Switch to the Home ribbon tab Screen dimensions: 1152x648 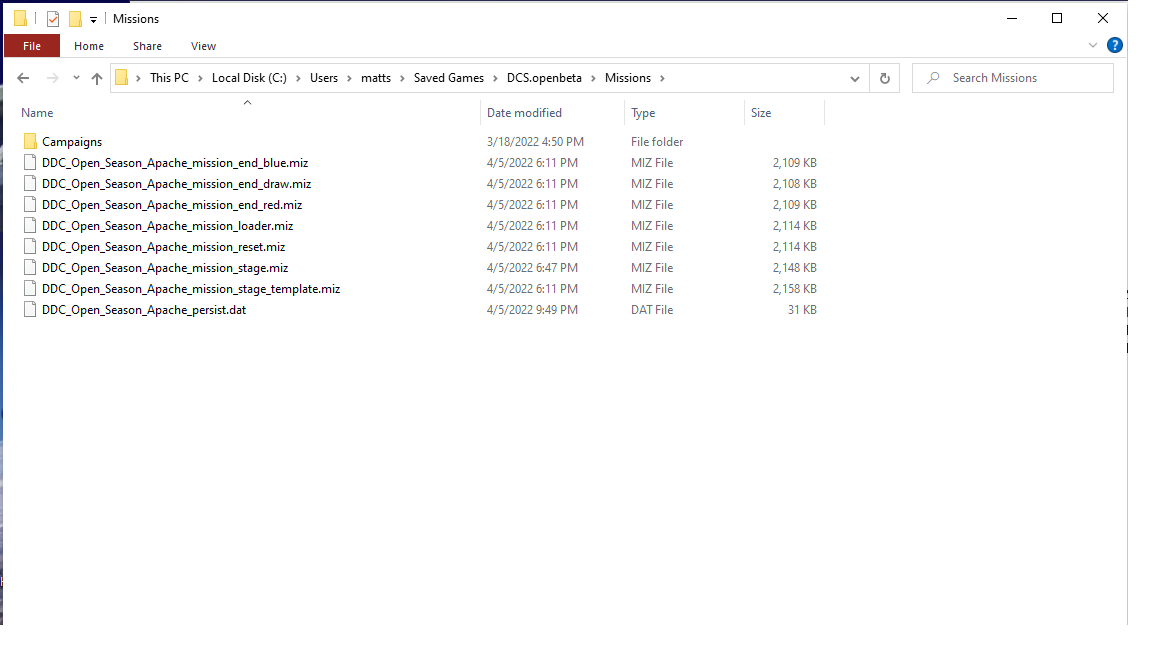(89, 46)
